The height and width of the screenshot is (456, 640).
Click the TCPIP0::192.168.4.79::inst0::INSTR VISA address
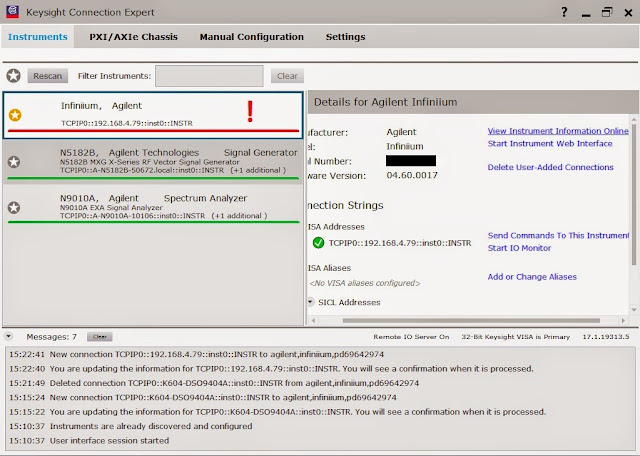click(x=400, y=243)
